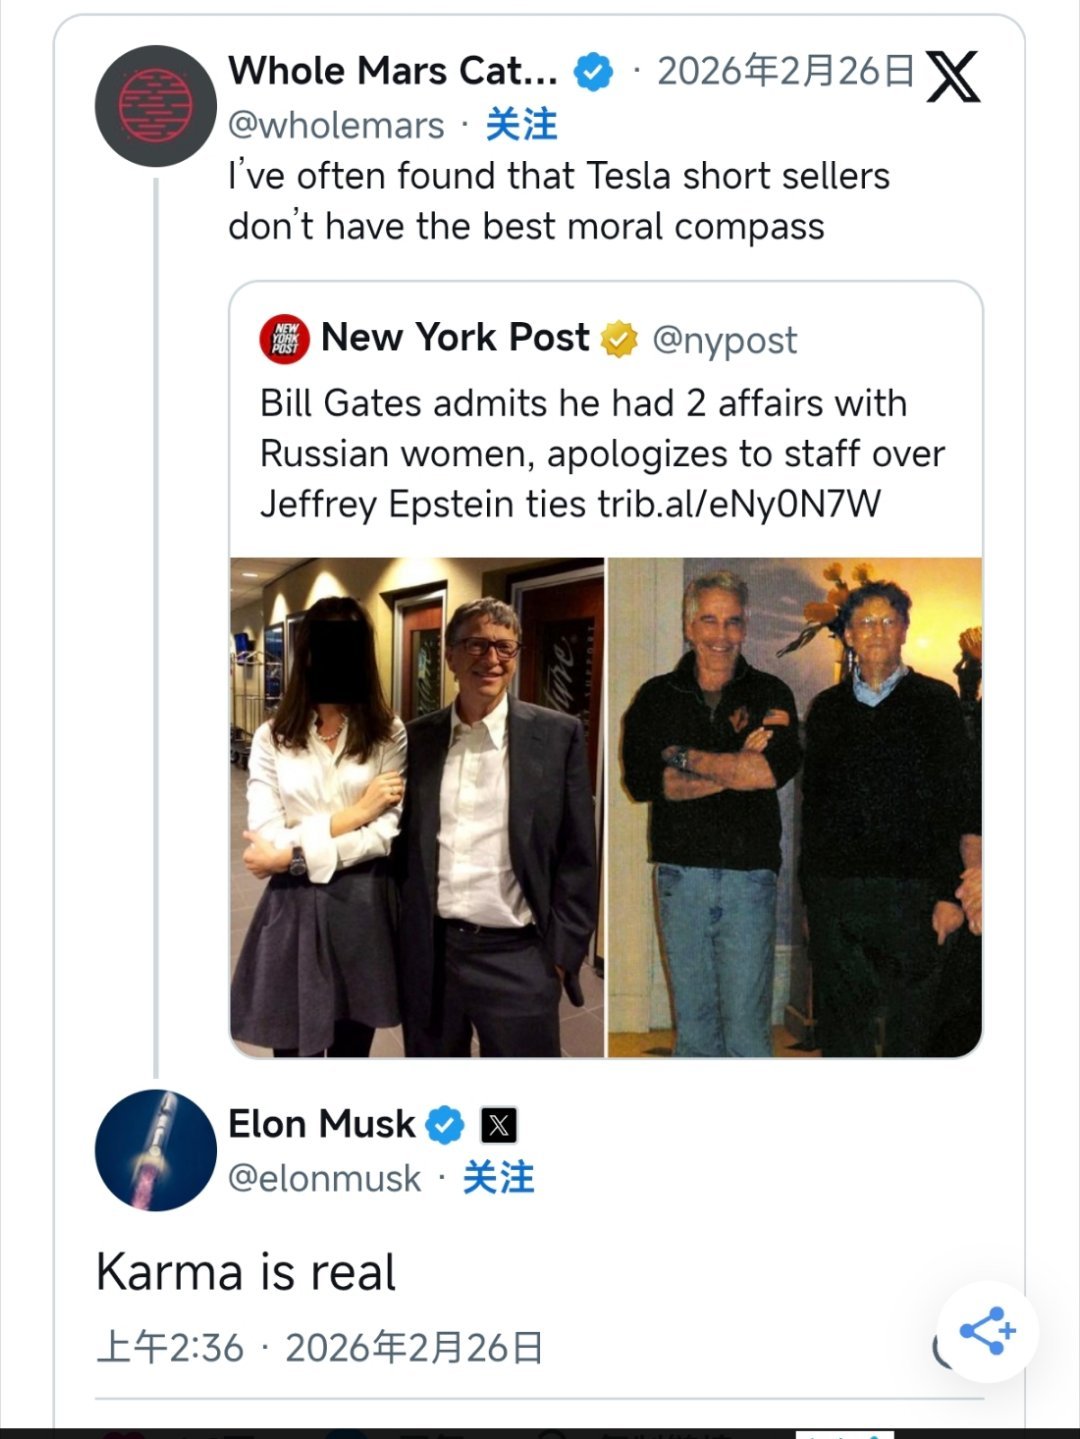Open the @elonmusk handle link

point(324,1178)
